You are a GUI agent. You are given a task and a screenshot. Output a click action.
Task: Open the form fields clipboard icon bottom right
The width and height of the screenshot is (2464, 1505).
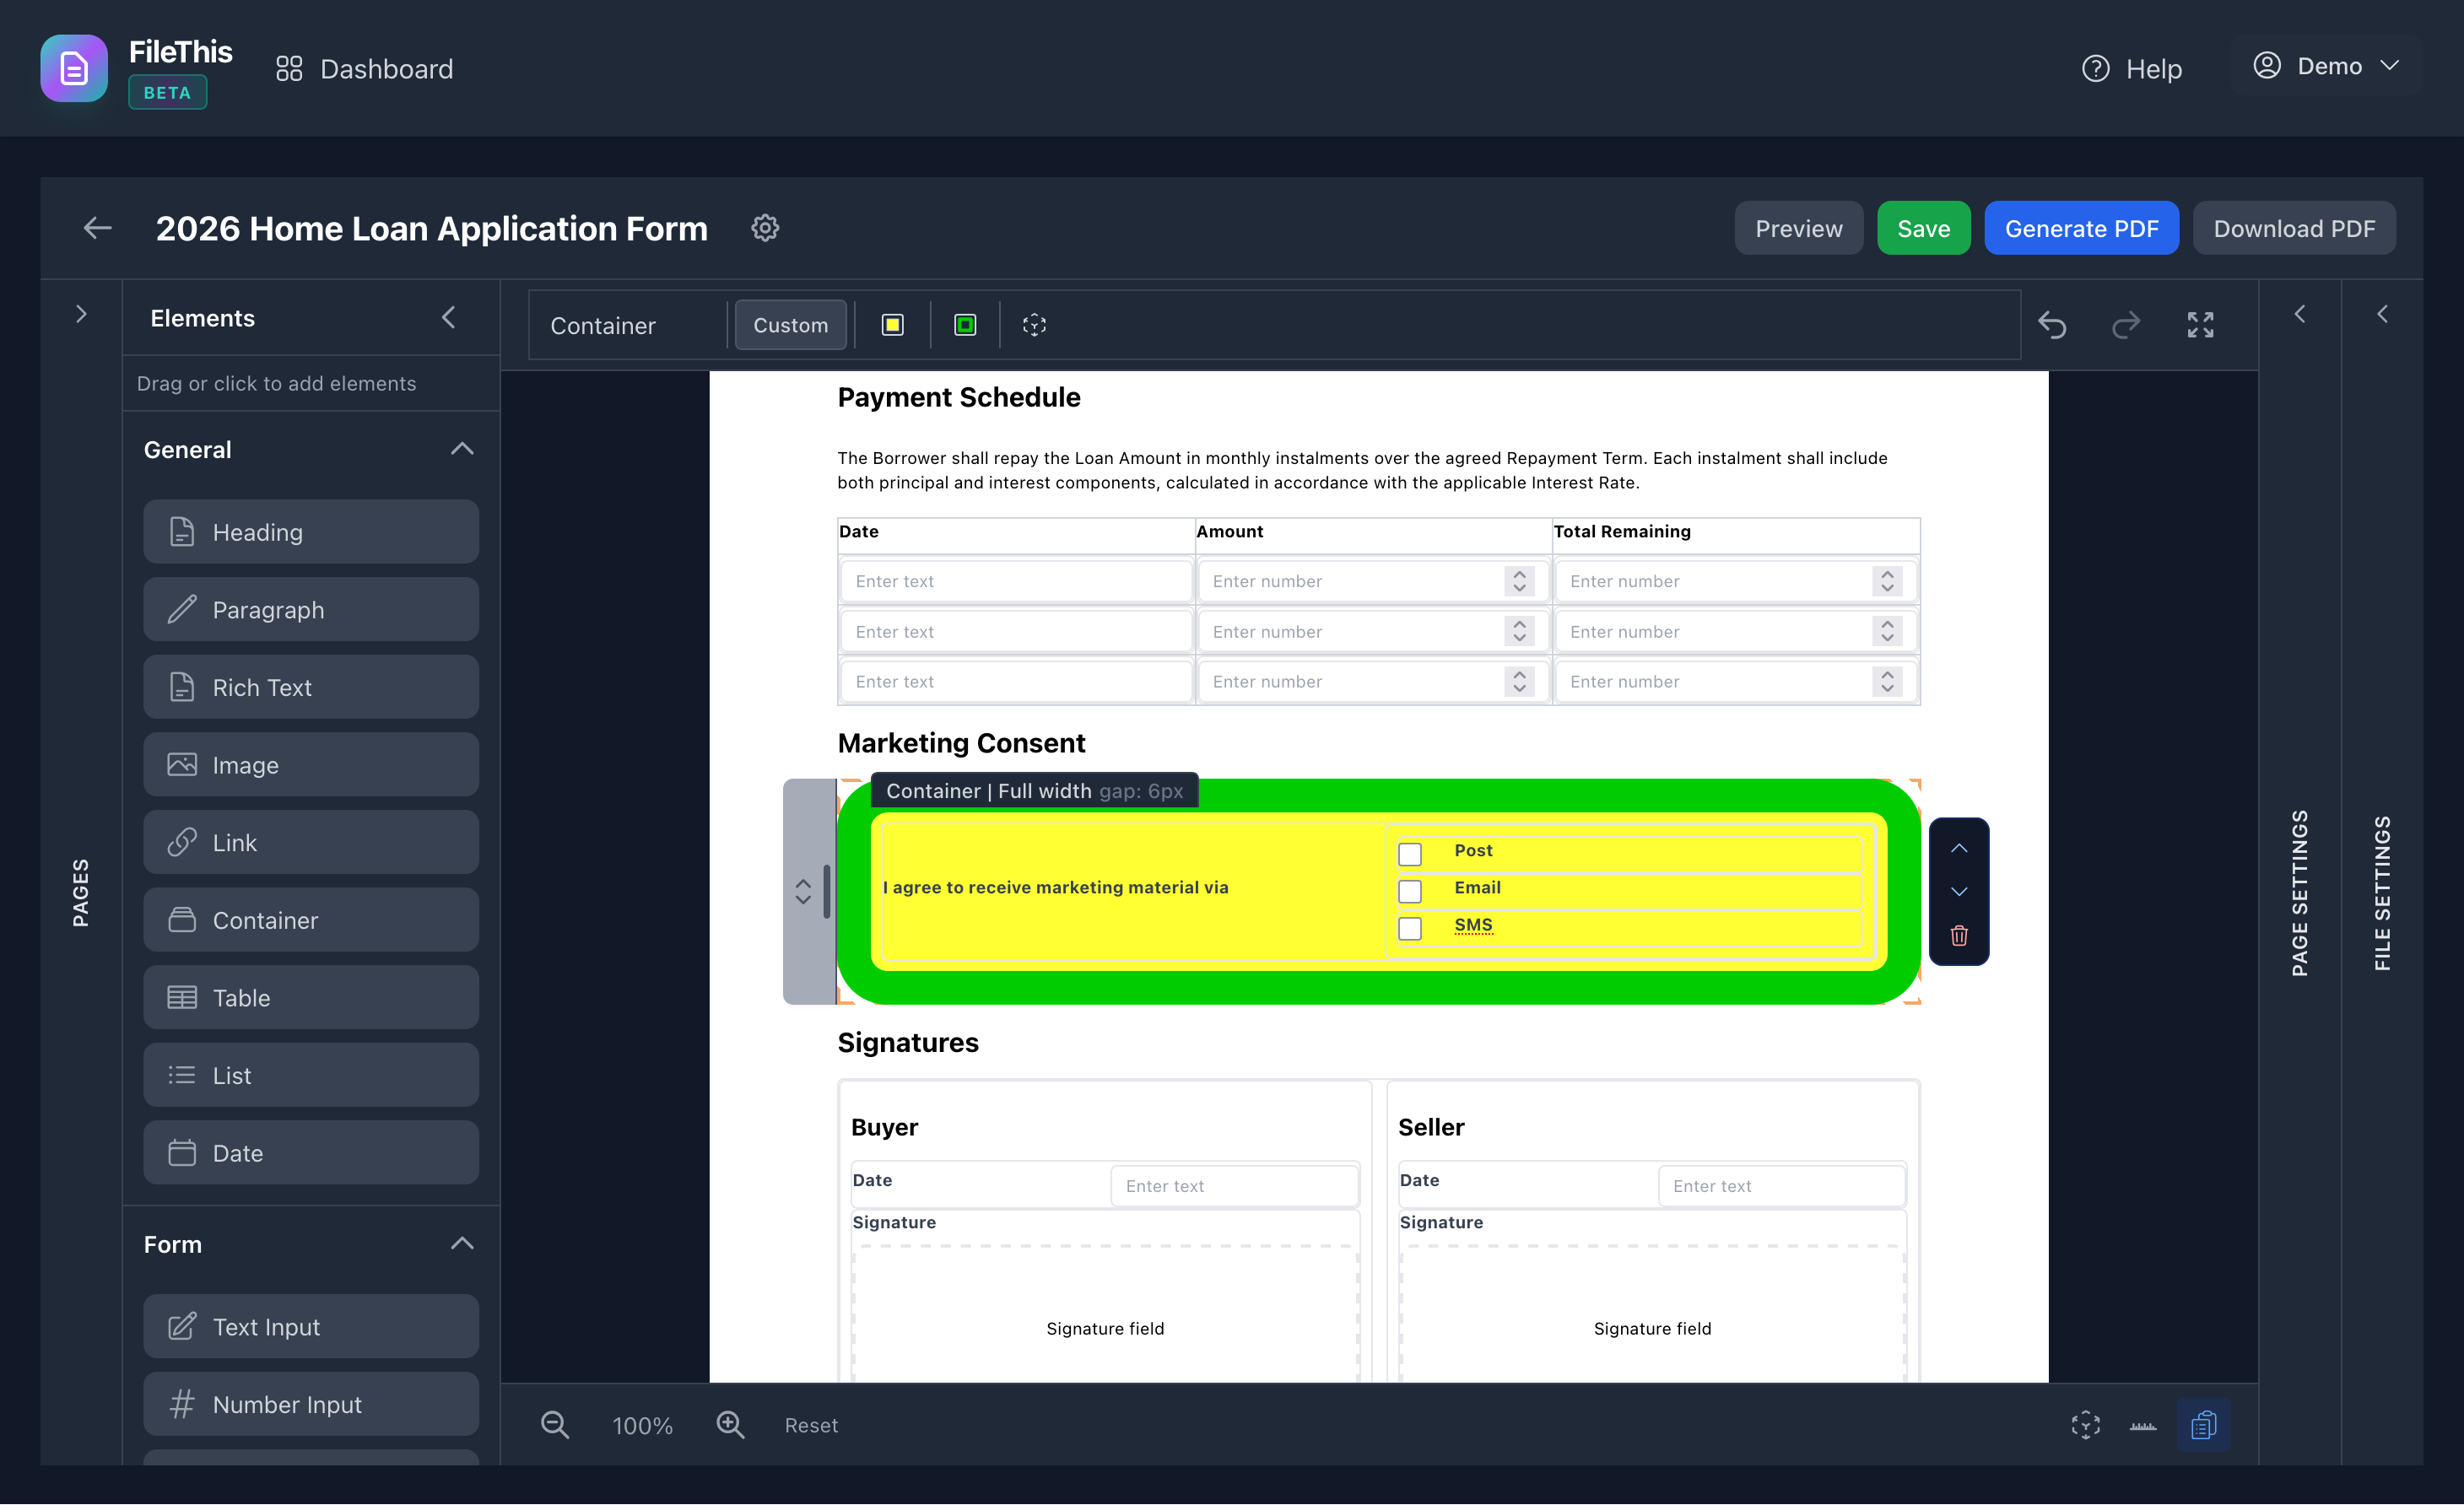(x=2205, y=1424)
